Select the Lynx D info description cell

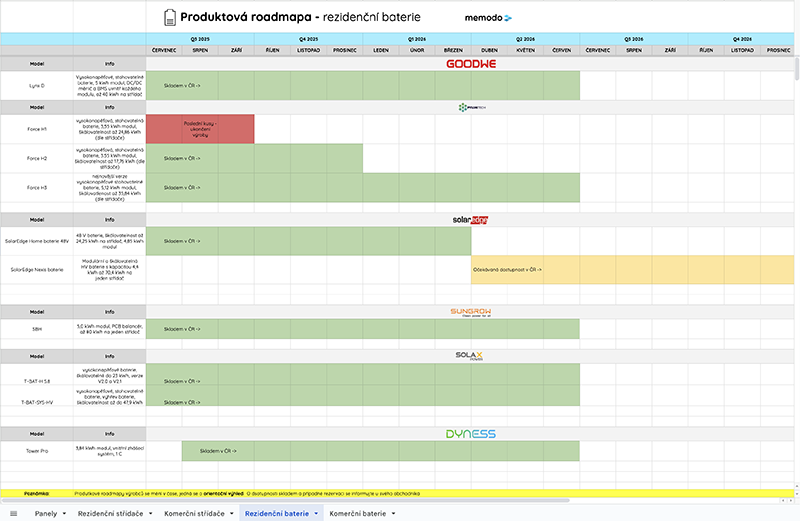[110, 86]
